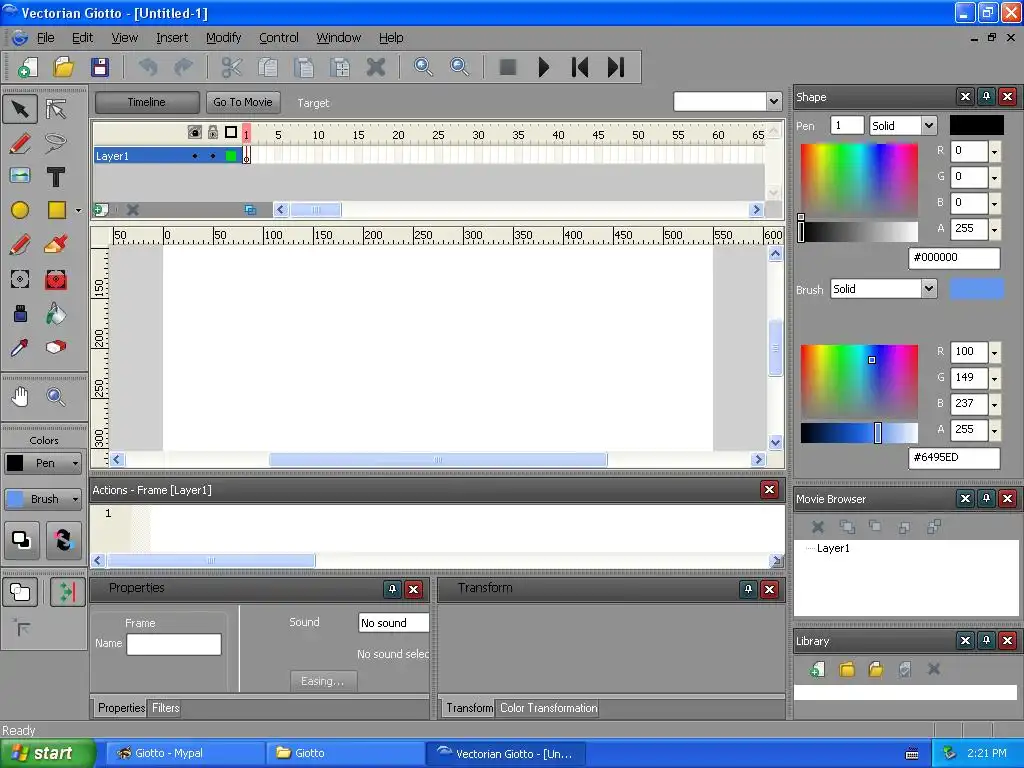Pin the Shape panel

986,97
